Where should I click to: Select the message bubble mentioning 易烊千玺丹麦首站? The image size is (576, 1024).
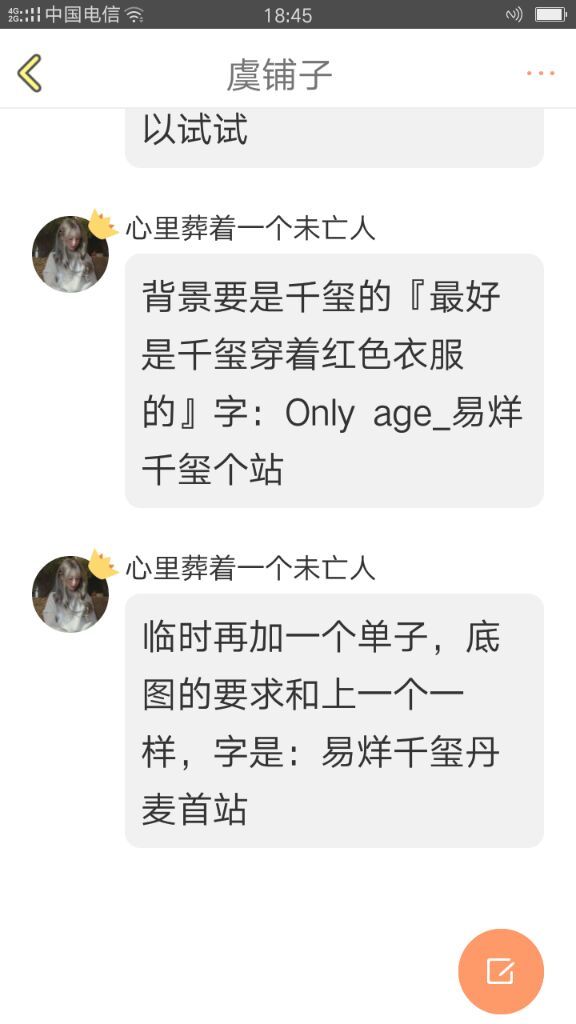point(334,721)
